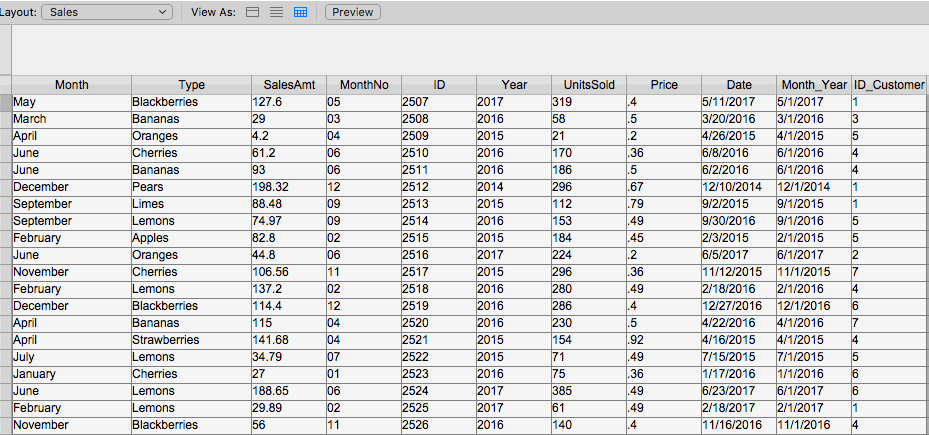929x435 pixels.
Task: Click the Month_Year column header
Action: click(x=813, y=85)
